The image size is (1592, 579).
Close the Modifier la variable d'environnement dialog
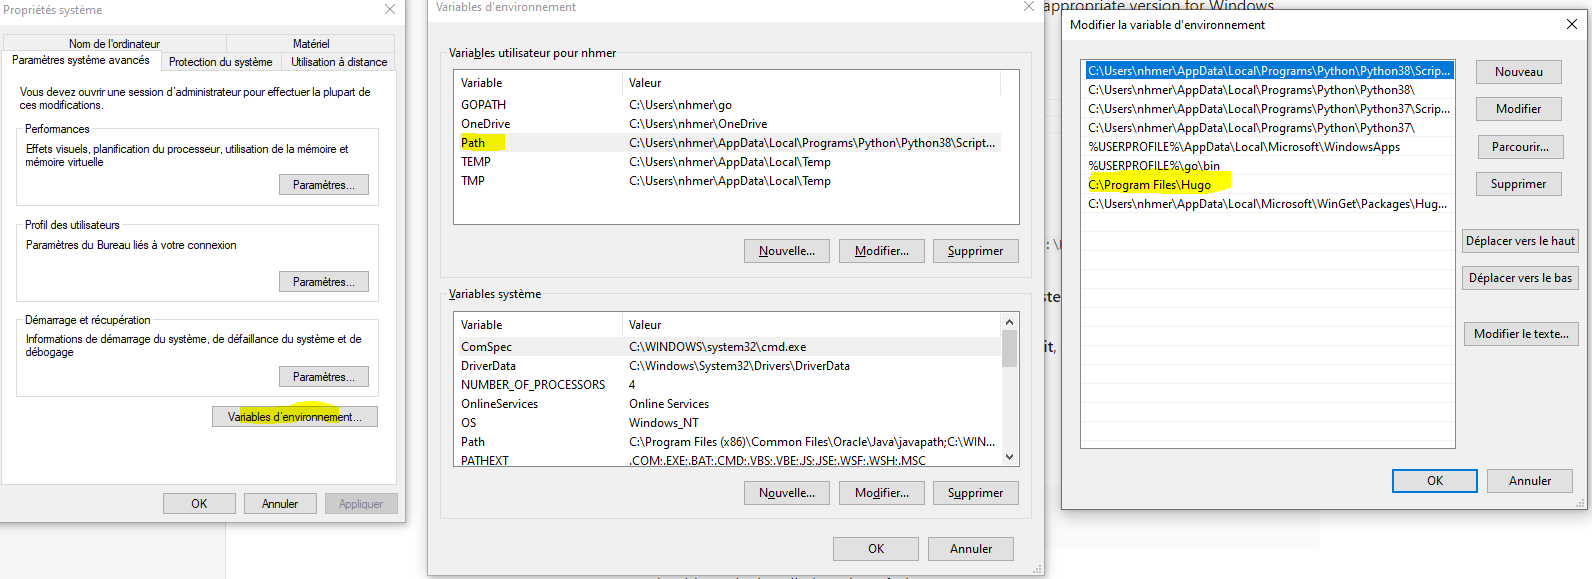coord(1571,24)
